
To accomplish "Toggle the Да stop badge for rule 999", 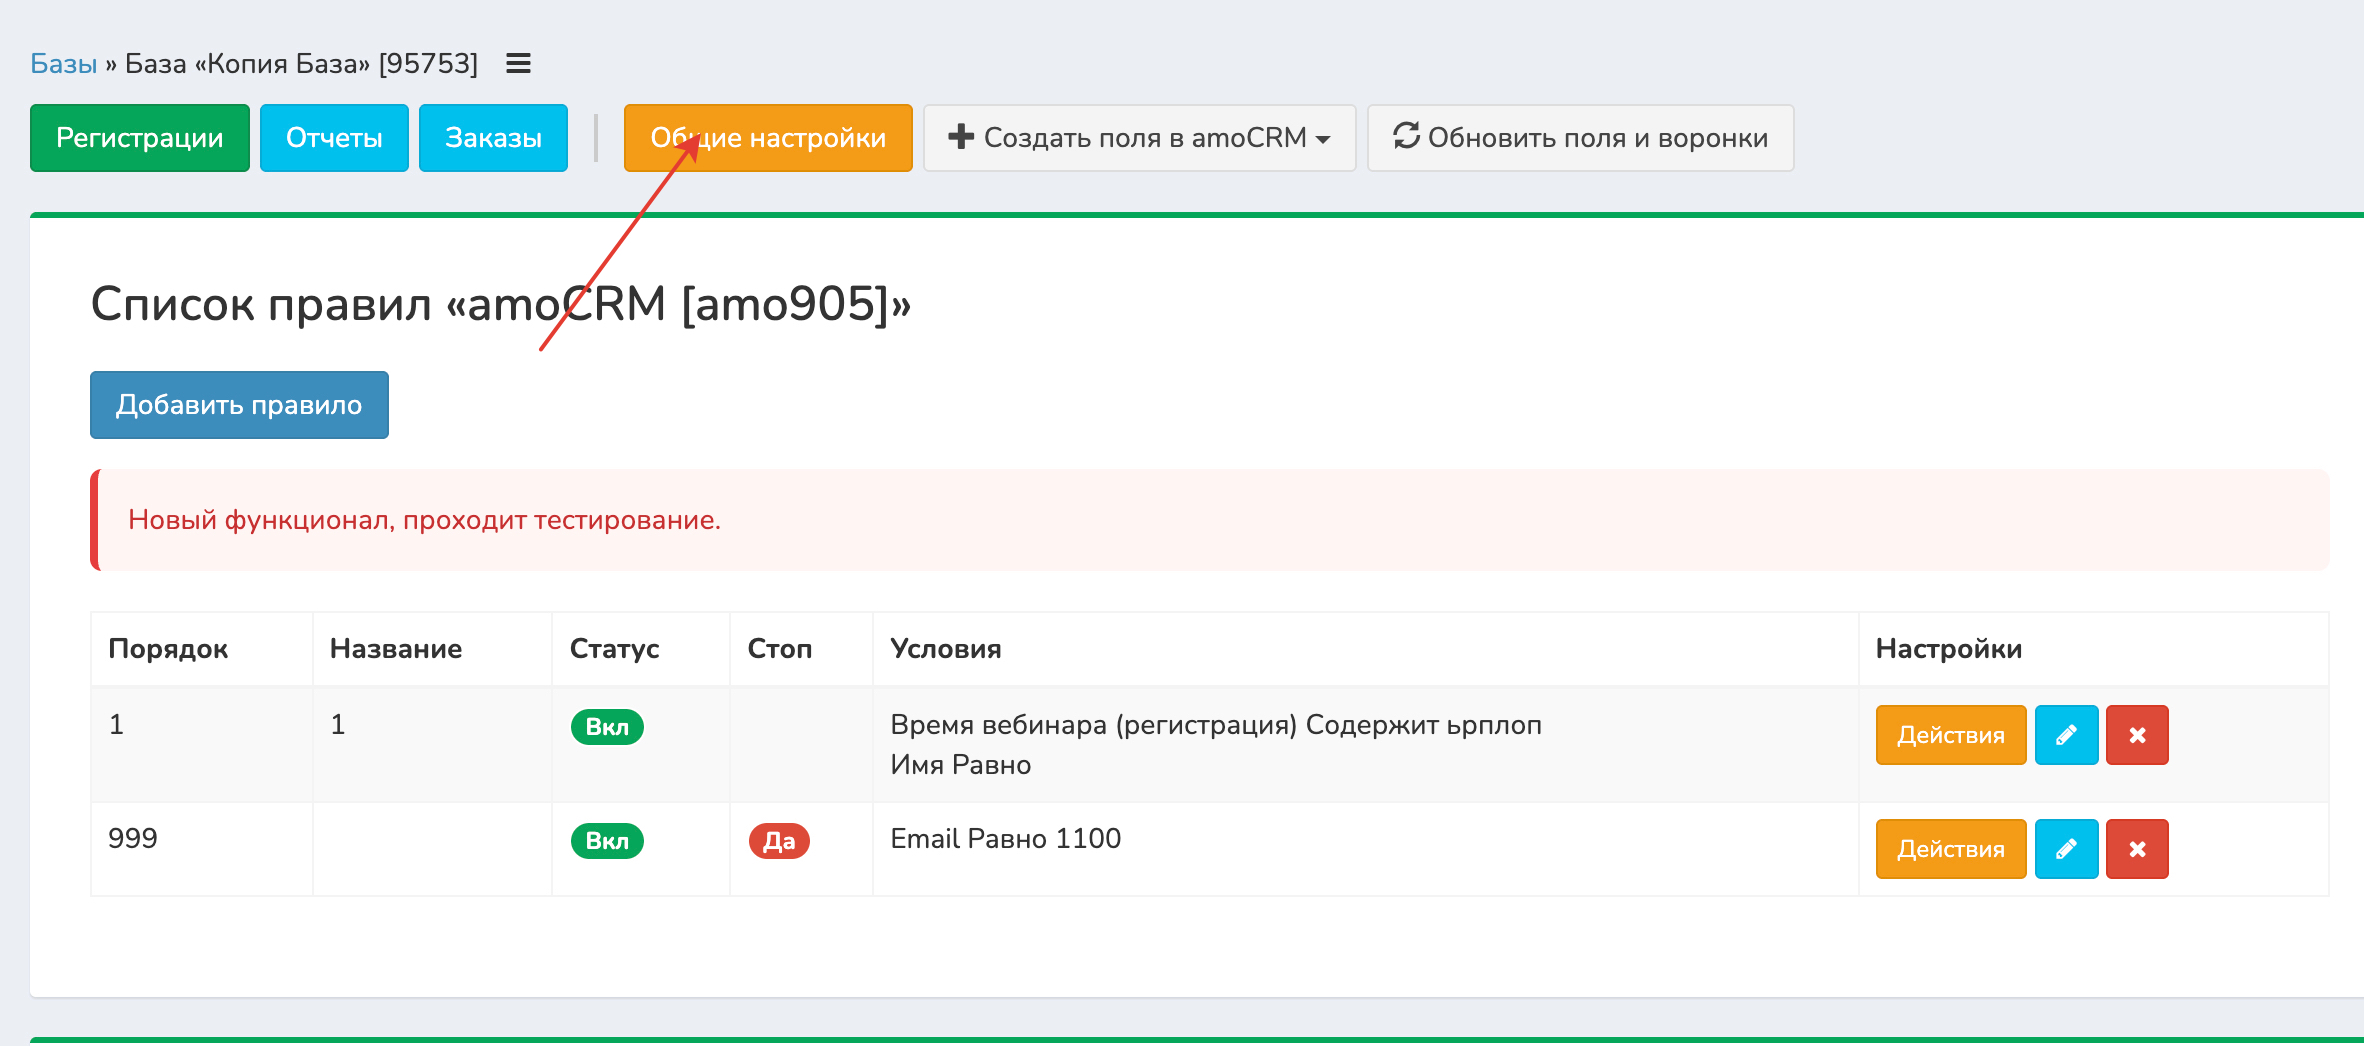I will tap(779, 841).
